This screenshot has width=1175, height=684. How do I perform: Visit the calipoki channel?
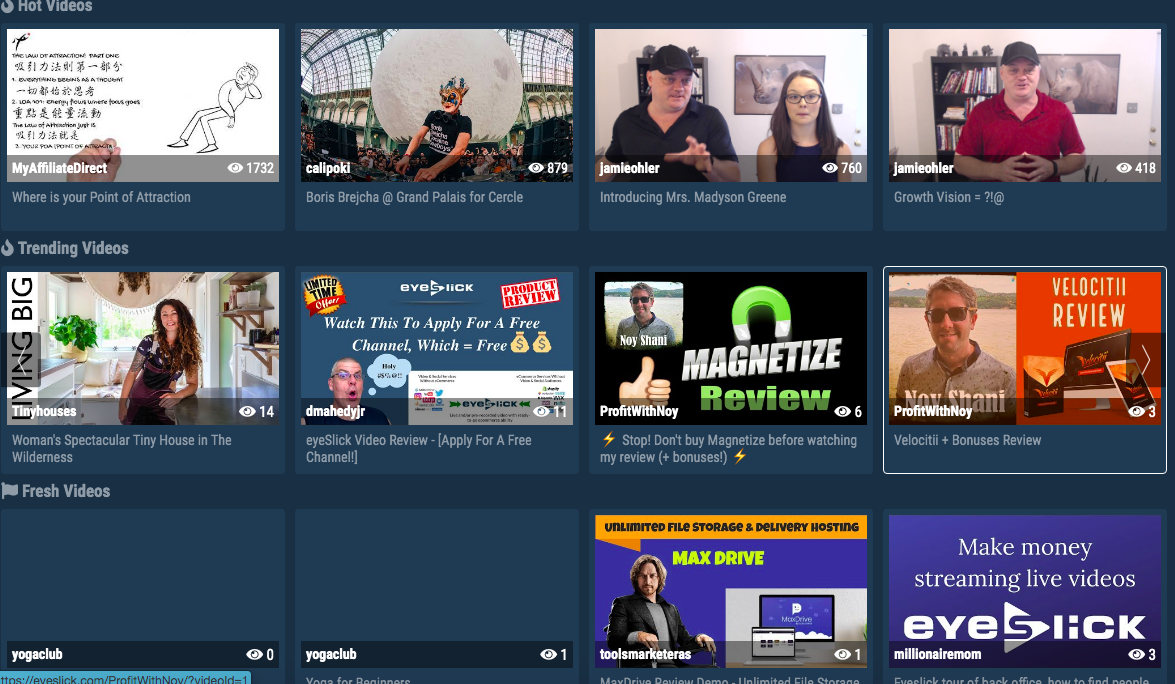pos(327,169)
